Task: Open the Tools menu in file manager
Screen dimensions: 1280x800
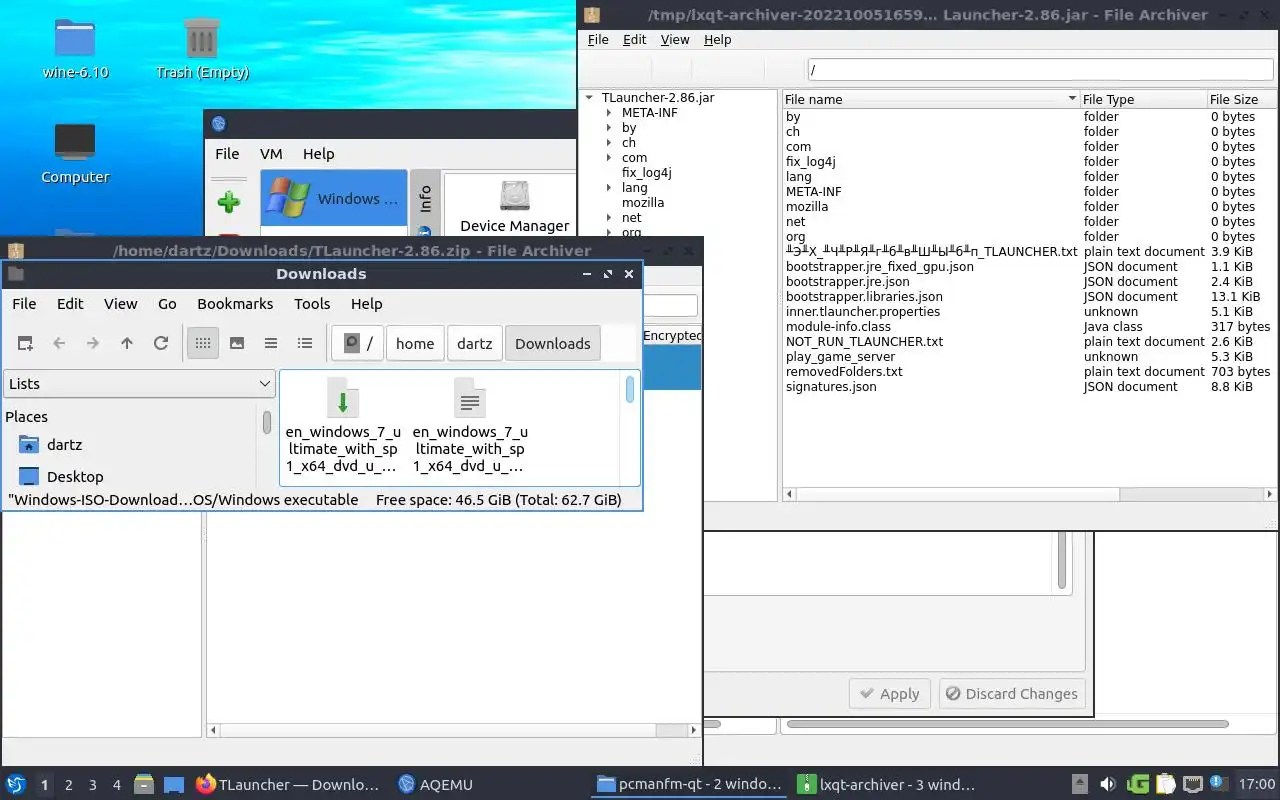Action: (312, 303)
